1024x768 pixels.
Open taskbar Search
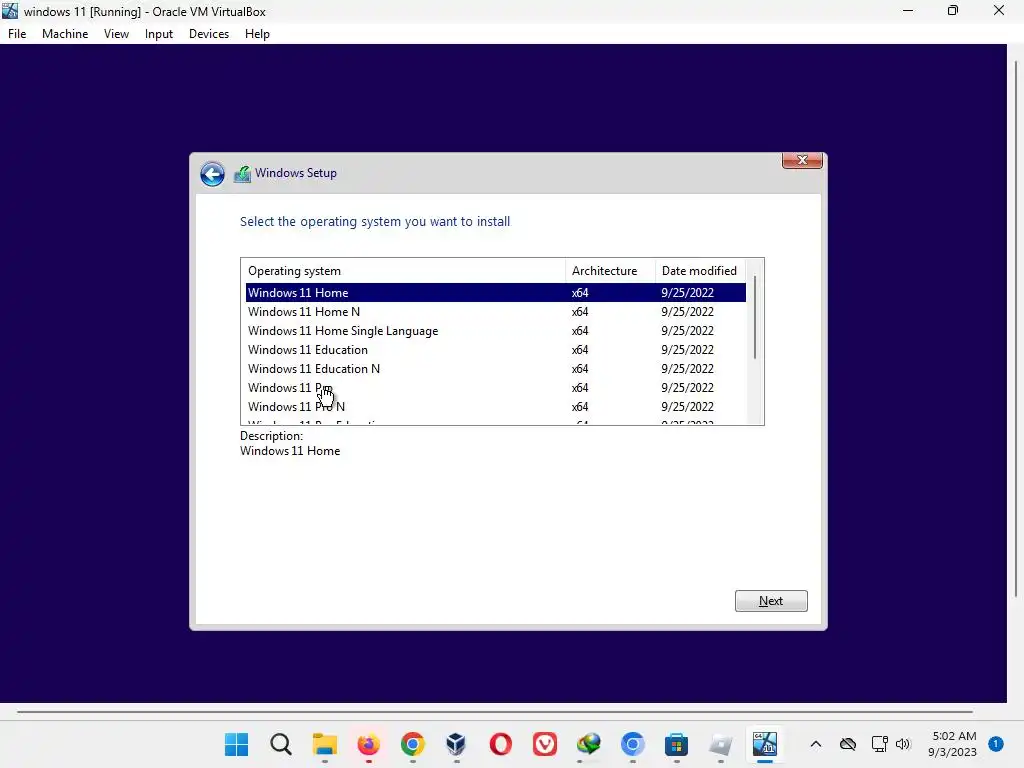tap(281, 744)
